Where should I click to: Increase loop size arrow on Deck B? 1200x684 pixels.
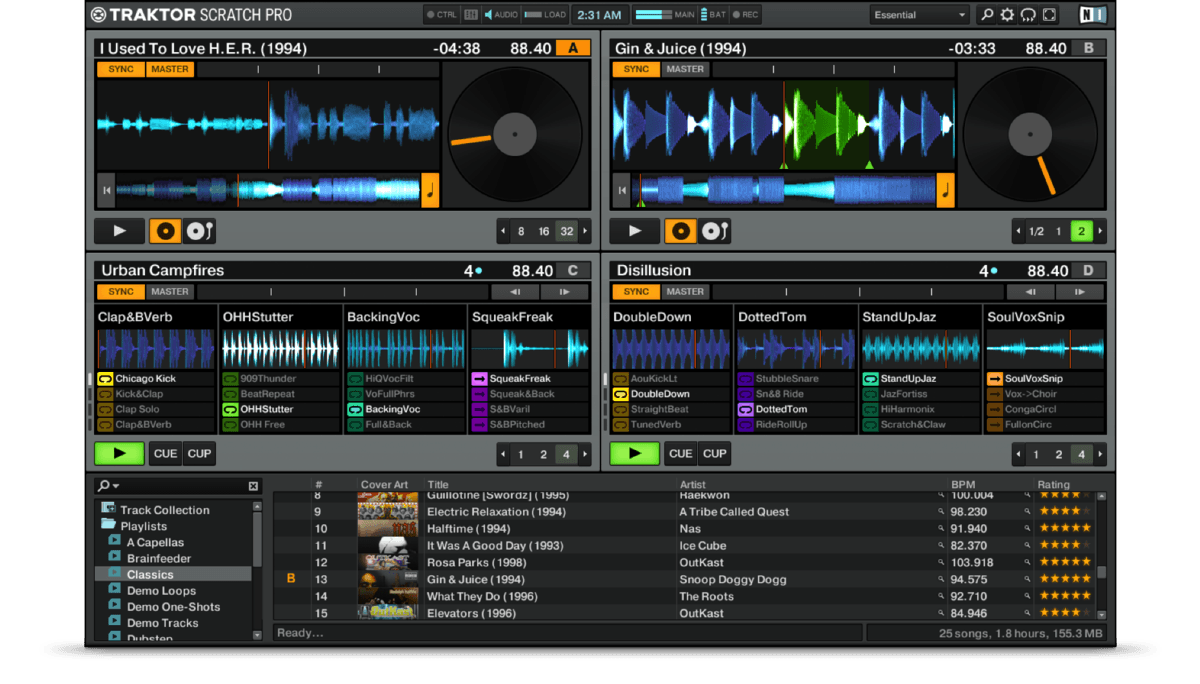pyautogui.click(x=1100, y=231)
